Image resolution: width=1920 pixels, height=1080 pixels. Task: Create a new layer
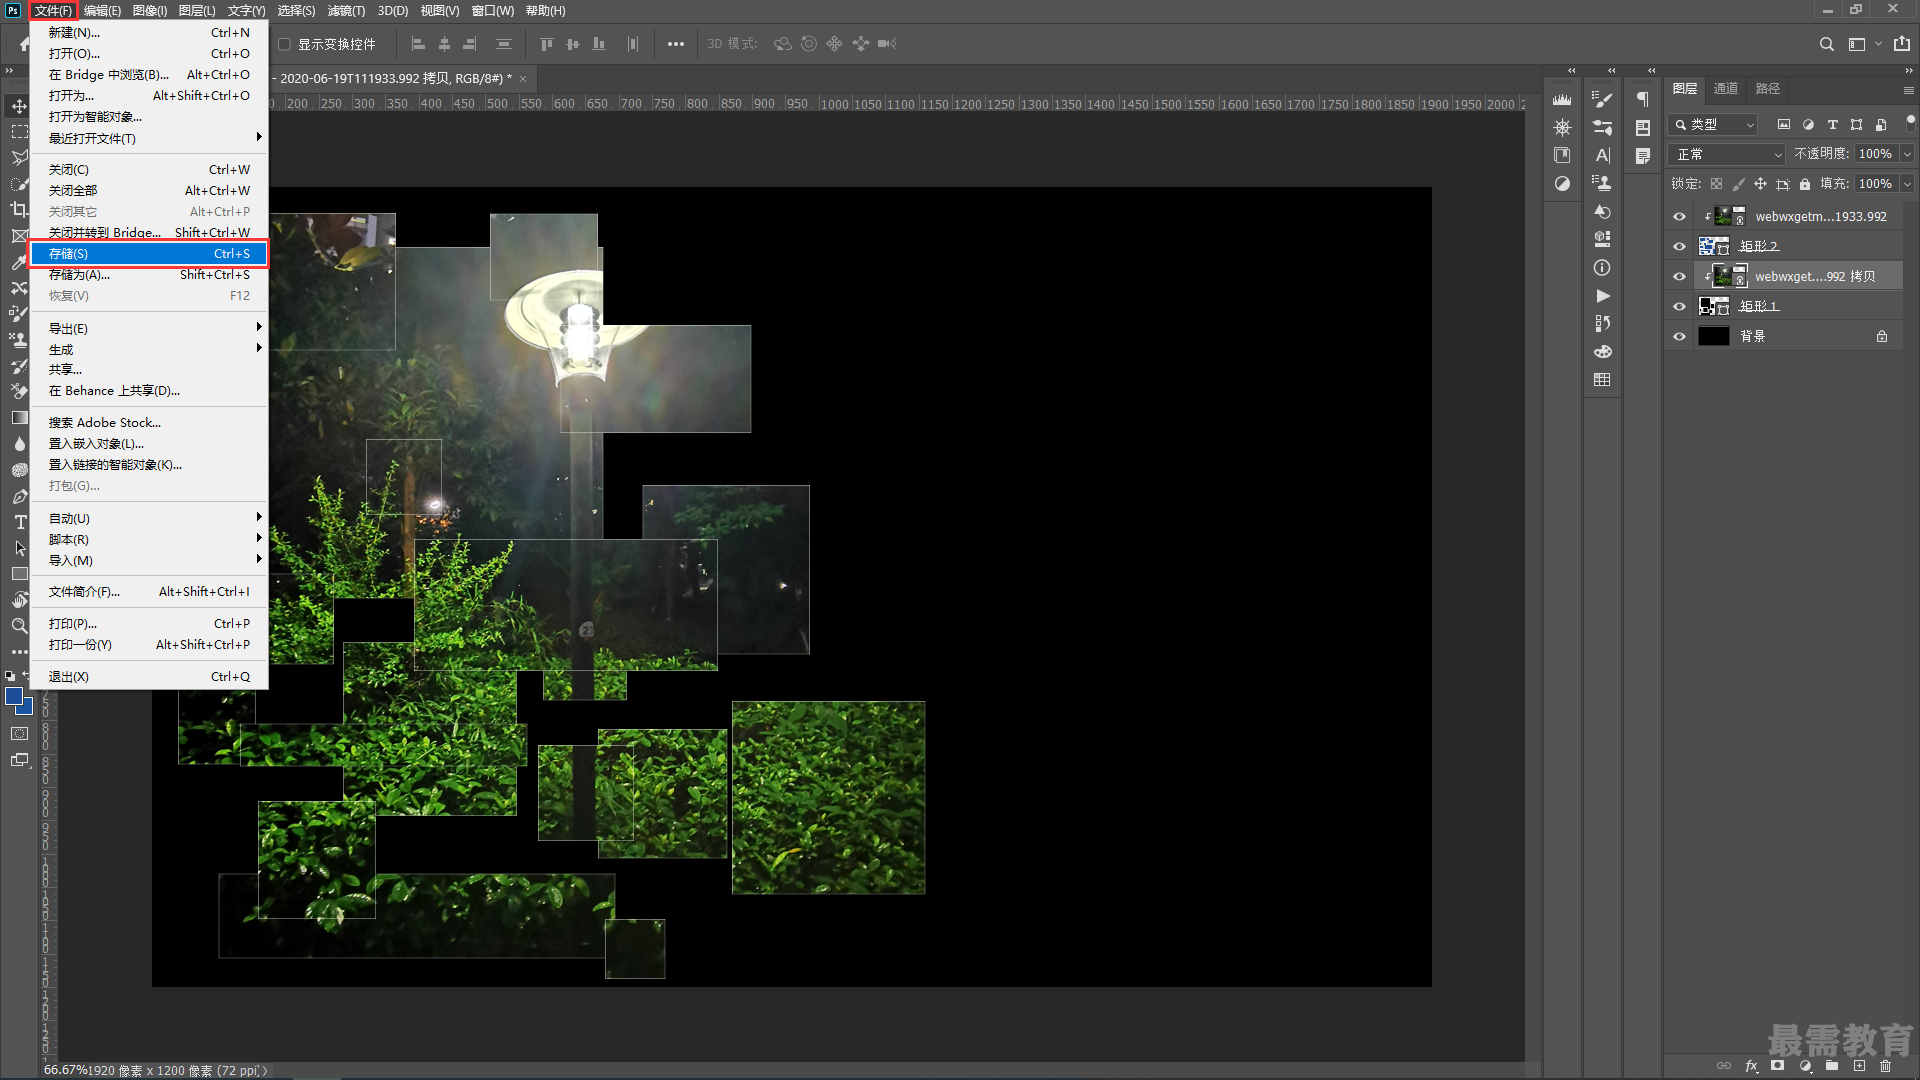(x=1859, y=1066)
